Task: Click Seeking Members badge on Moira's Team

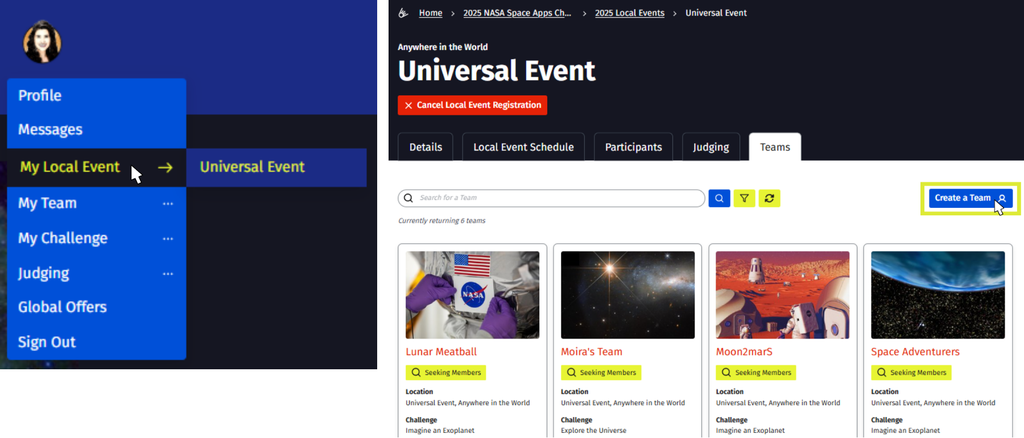Action: click(x=601, y=373)
